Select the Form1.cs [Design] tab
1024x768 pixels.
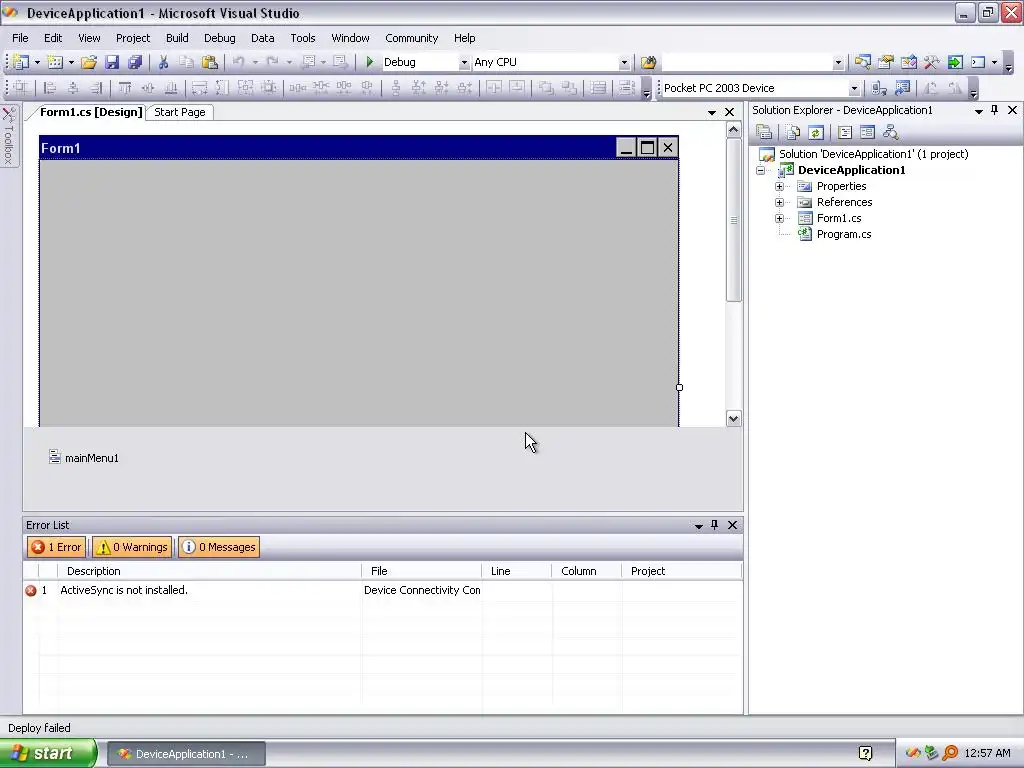pyautogui.click(x=91, y=112)
